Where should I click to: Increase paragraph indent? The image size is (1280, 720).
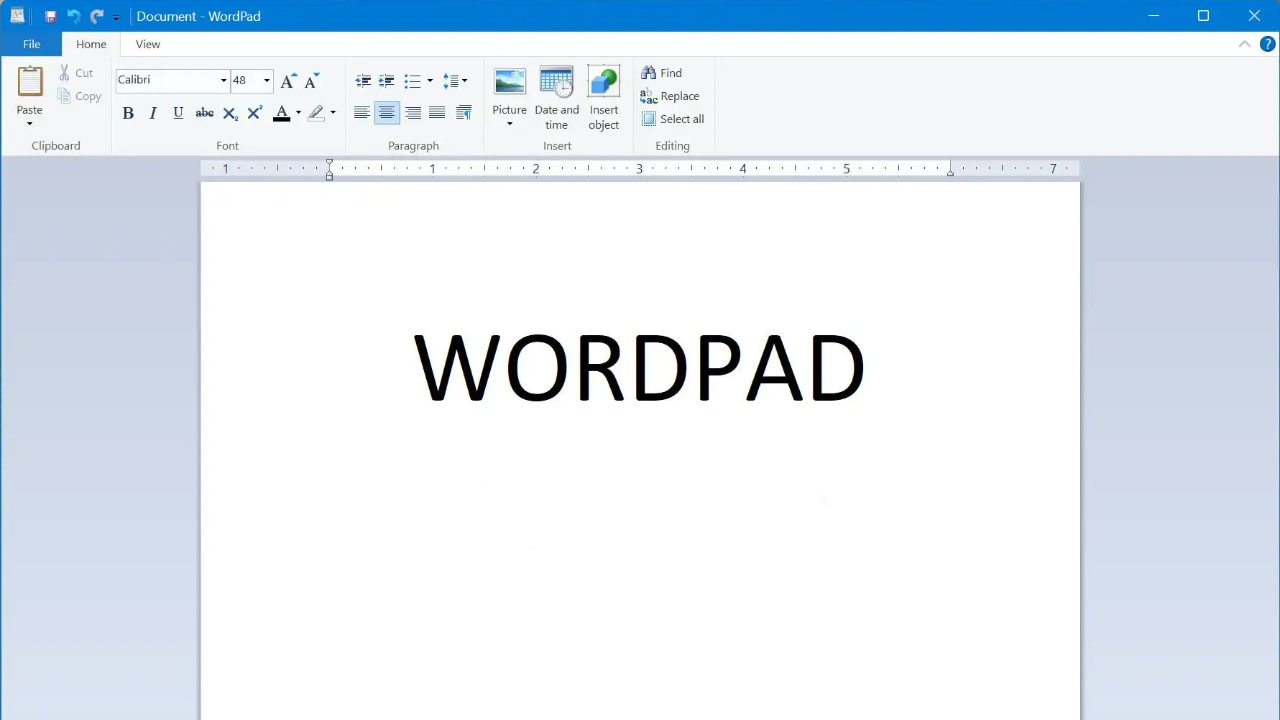(x=386, y=81)
